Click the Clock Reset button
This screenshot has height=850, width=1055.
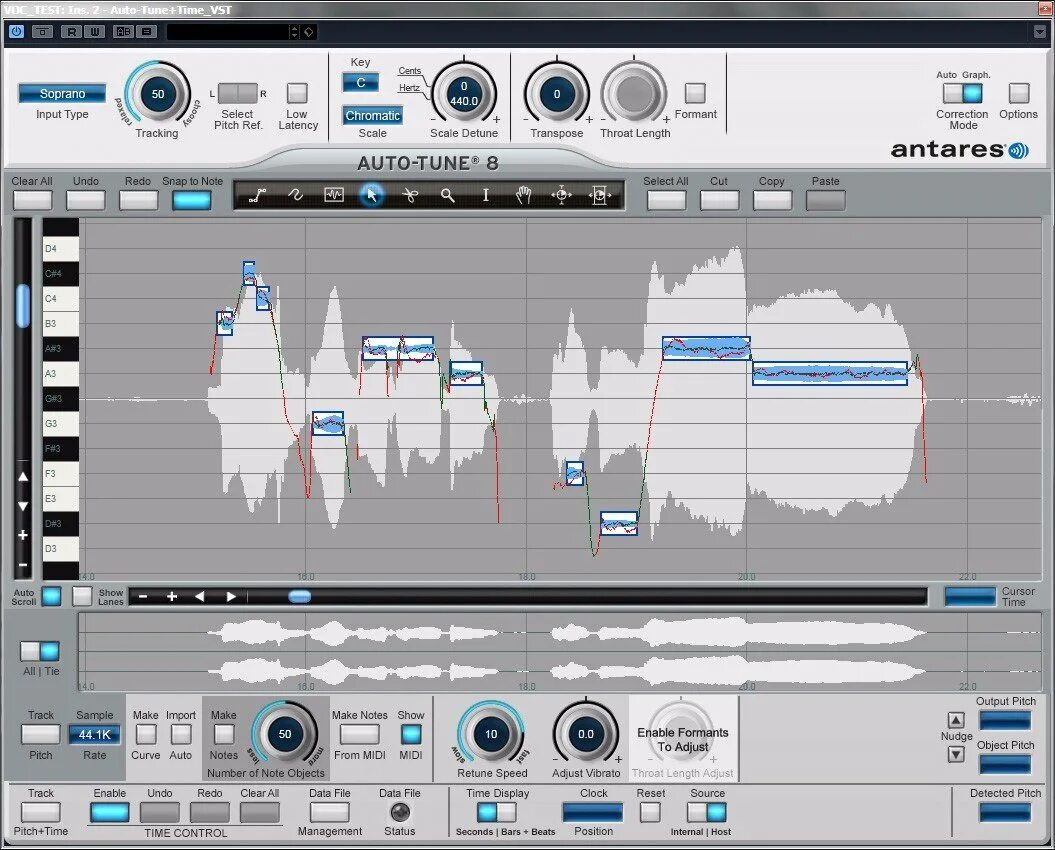(650, 812)
